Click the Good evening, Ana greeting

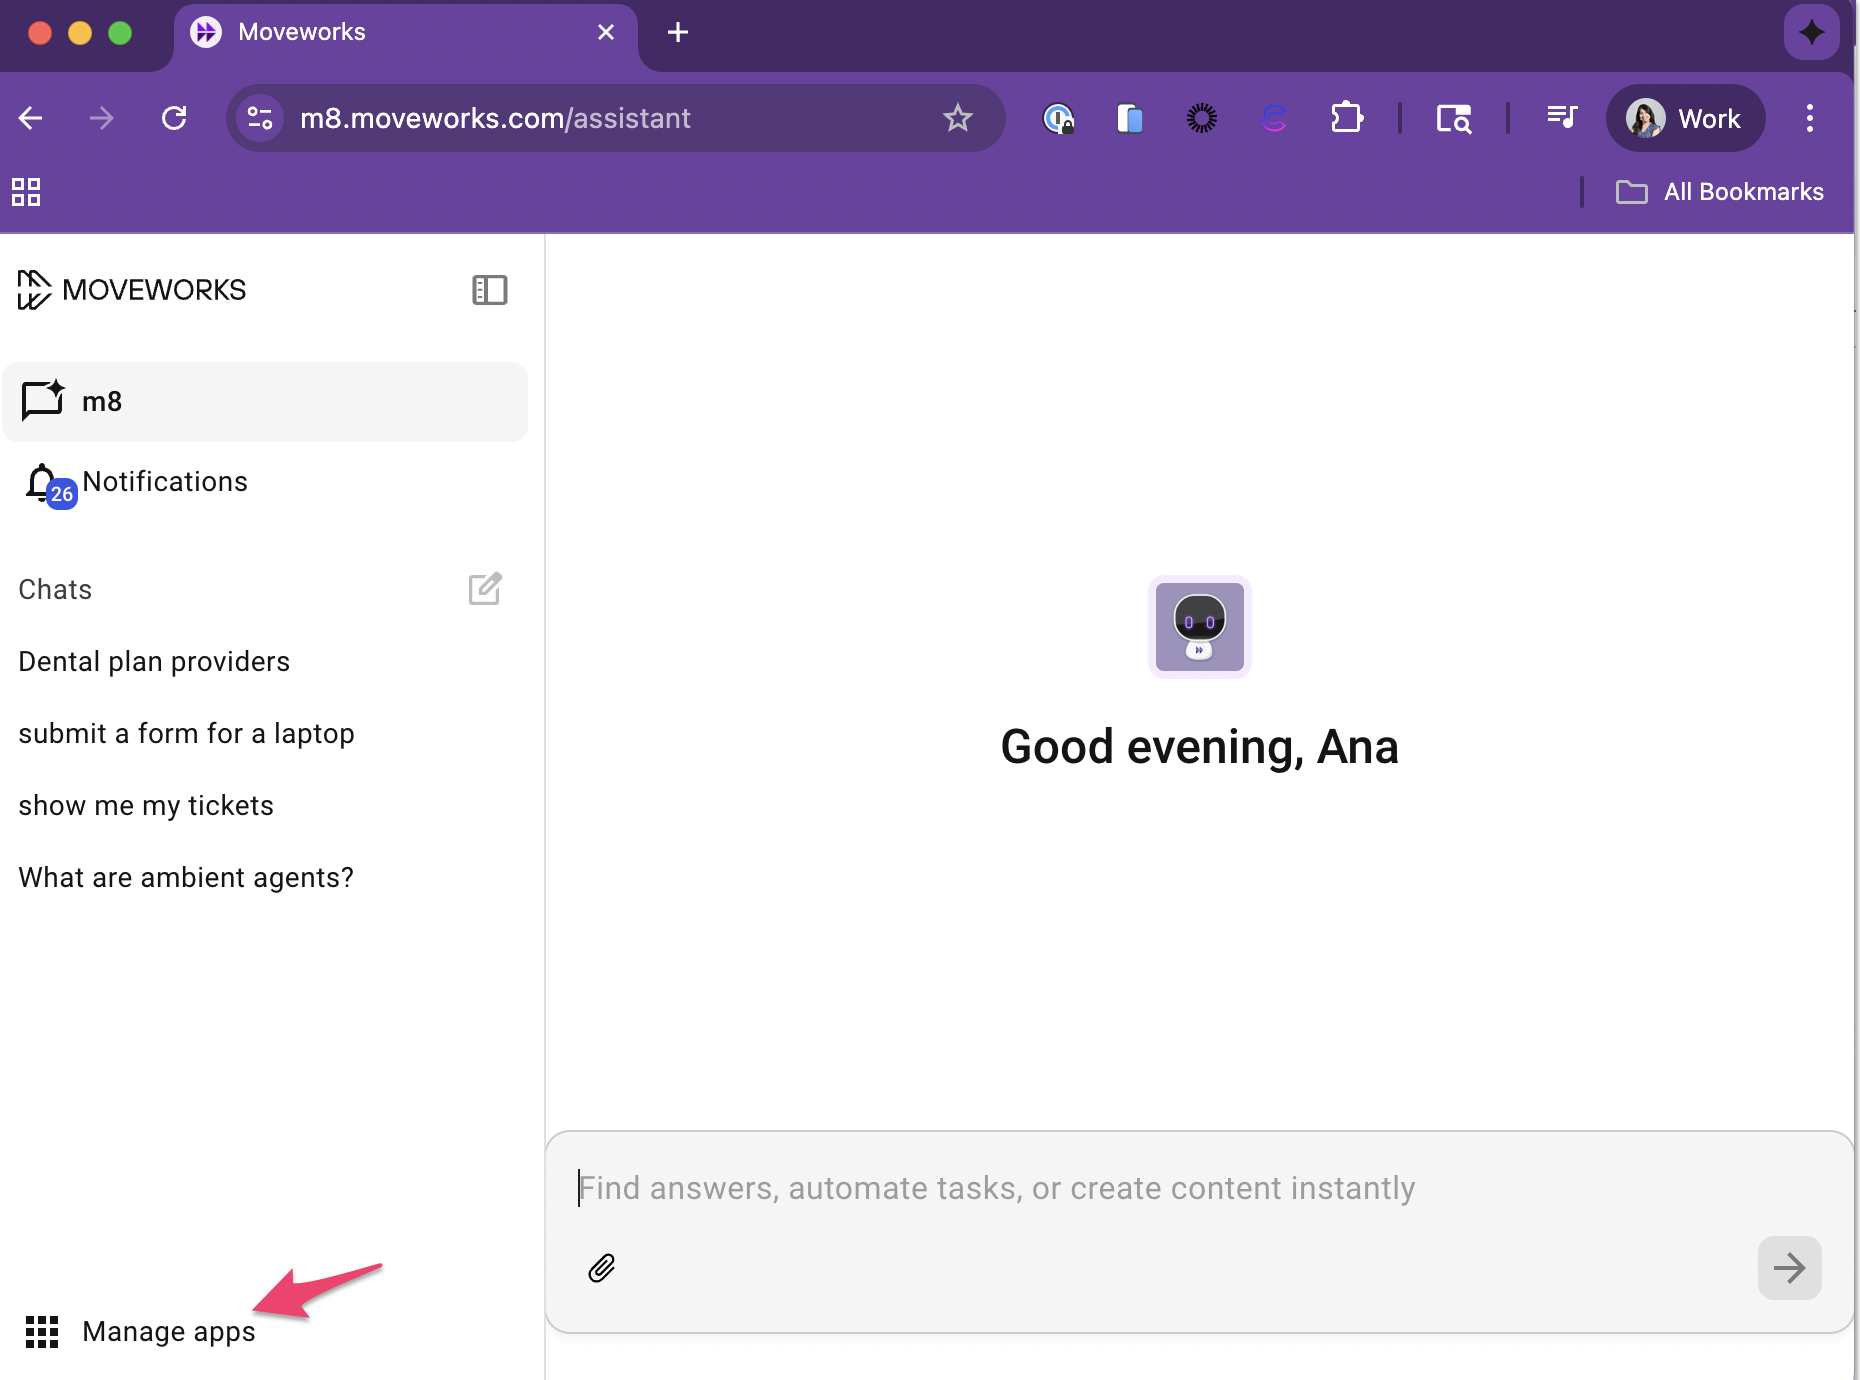1199,746
